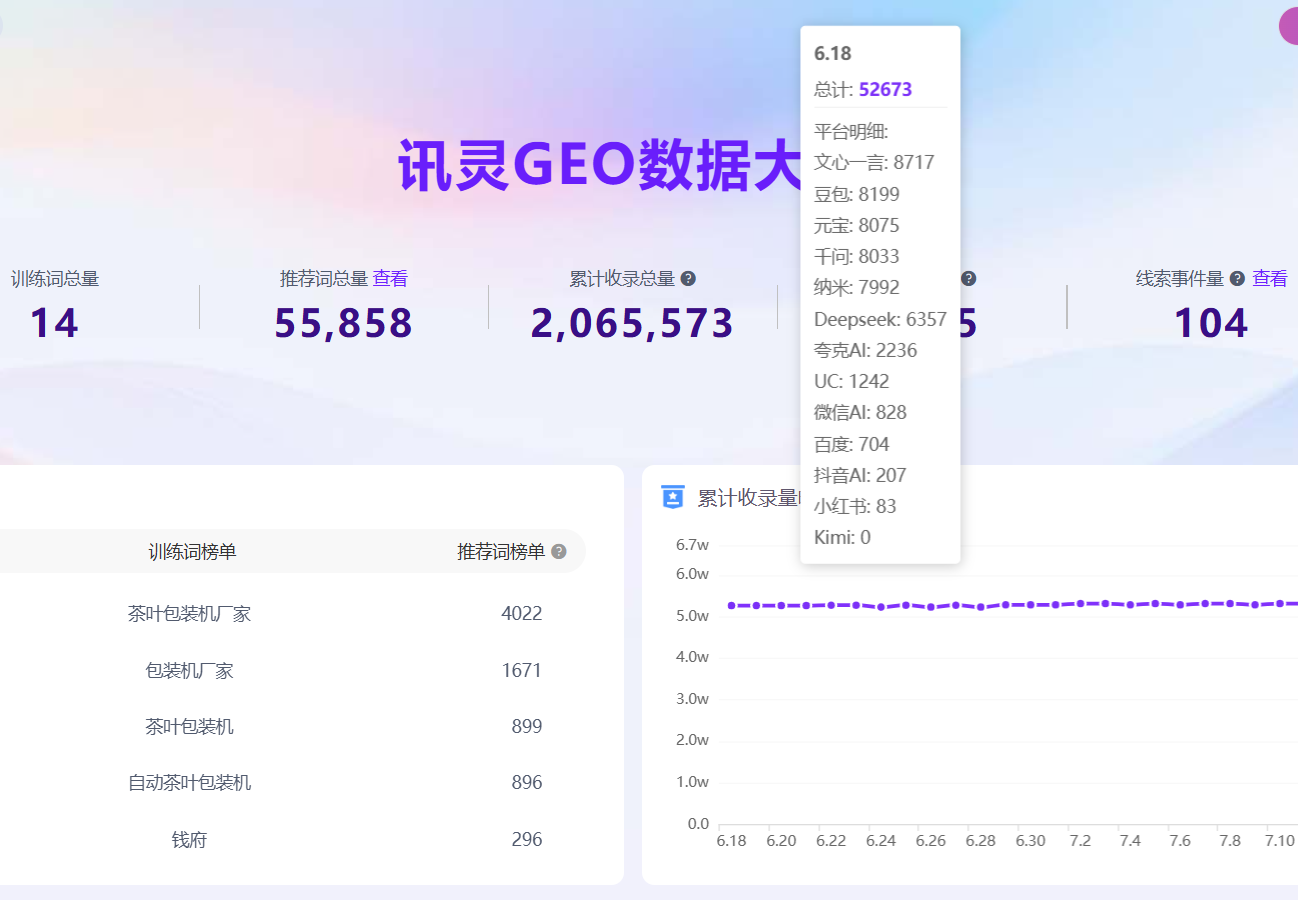Click 文心一言: 8717 in the tooltip

coord(874,162)
